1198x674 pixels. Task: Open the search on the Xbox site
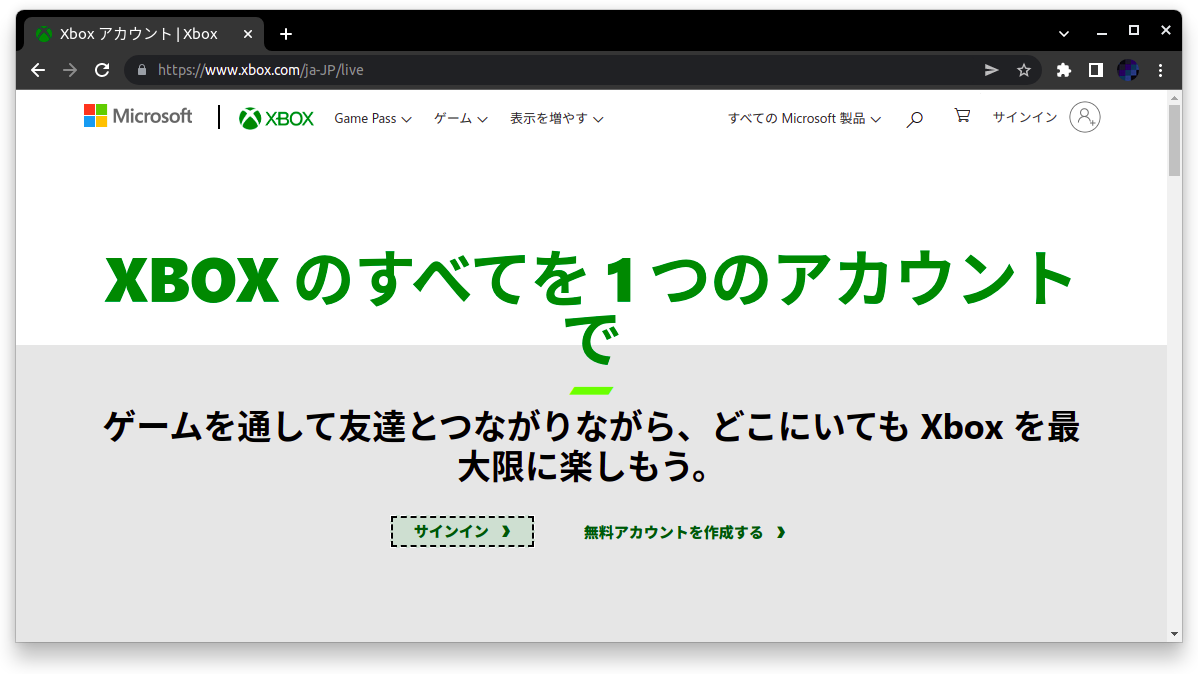pos(913,118)
